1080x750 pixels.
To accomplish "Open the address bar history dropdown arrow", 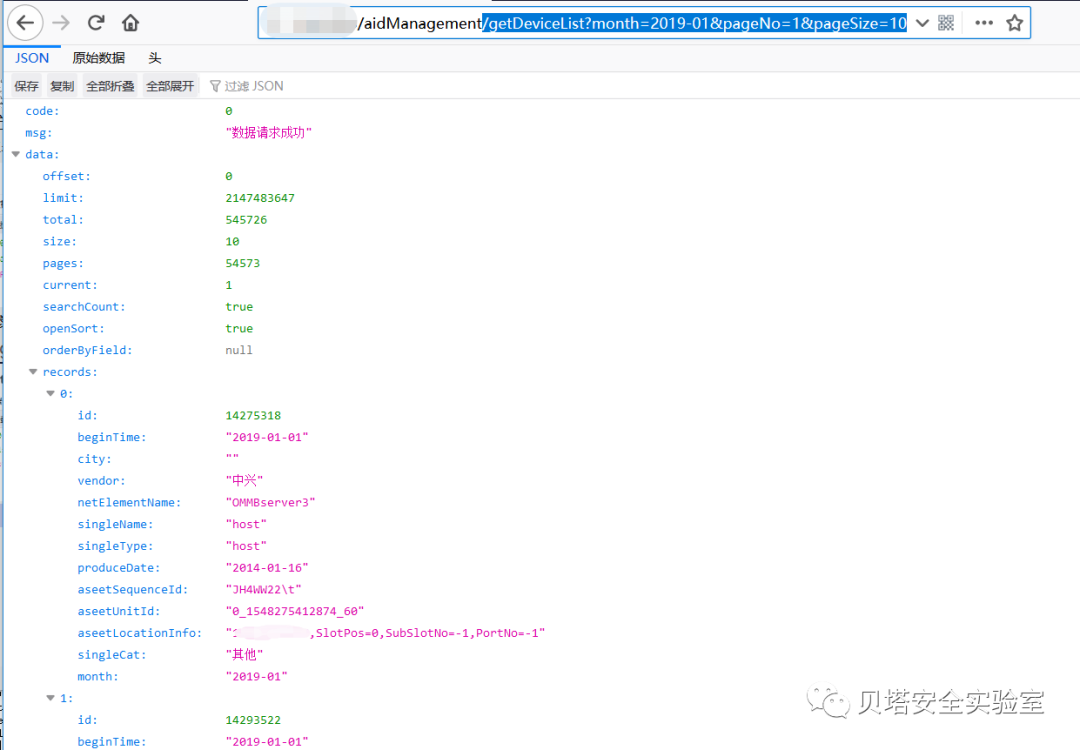I will pos(922,23).
